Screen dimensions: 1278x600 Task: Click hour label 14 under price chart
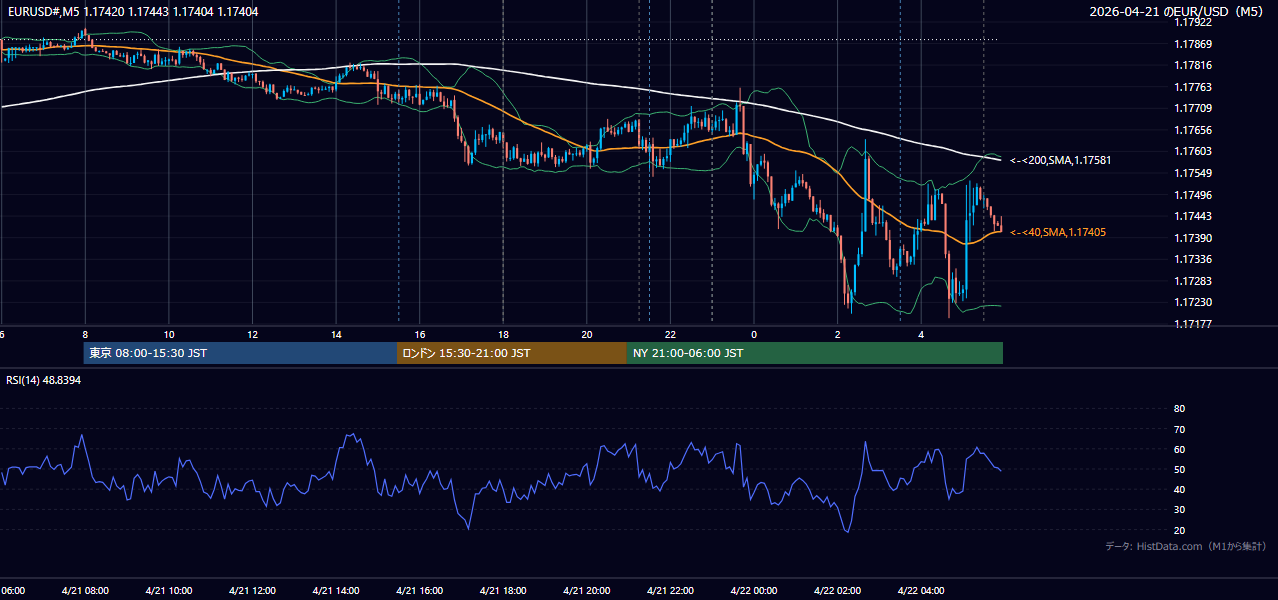tap(336, 334)
